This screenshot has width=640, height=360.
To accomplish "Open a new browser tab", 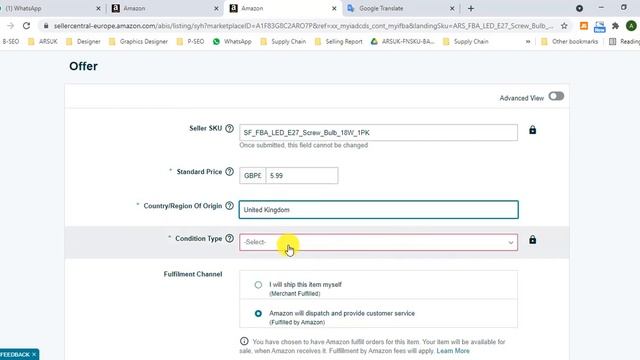I will 471,8.
